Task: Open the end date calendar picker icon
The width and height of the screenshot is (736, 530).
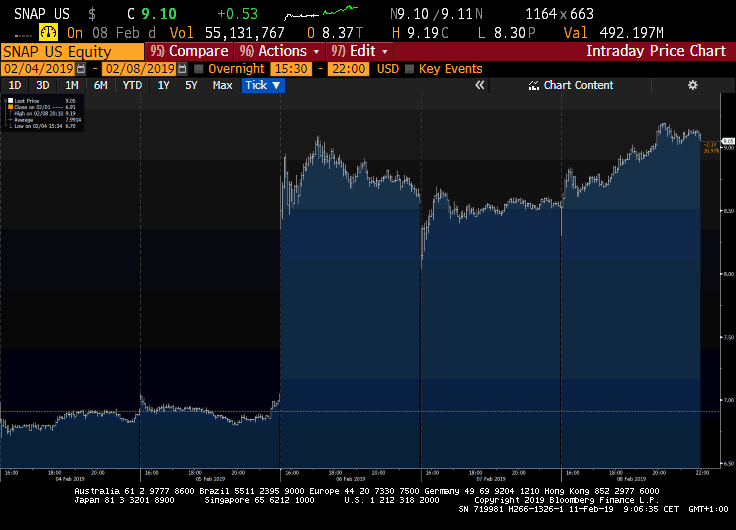Action: tap(182, 69)
